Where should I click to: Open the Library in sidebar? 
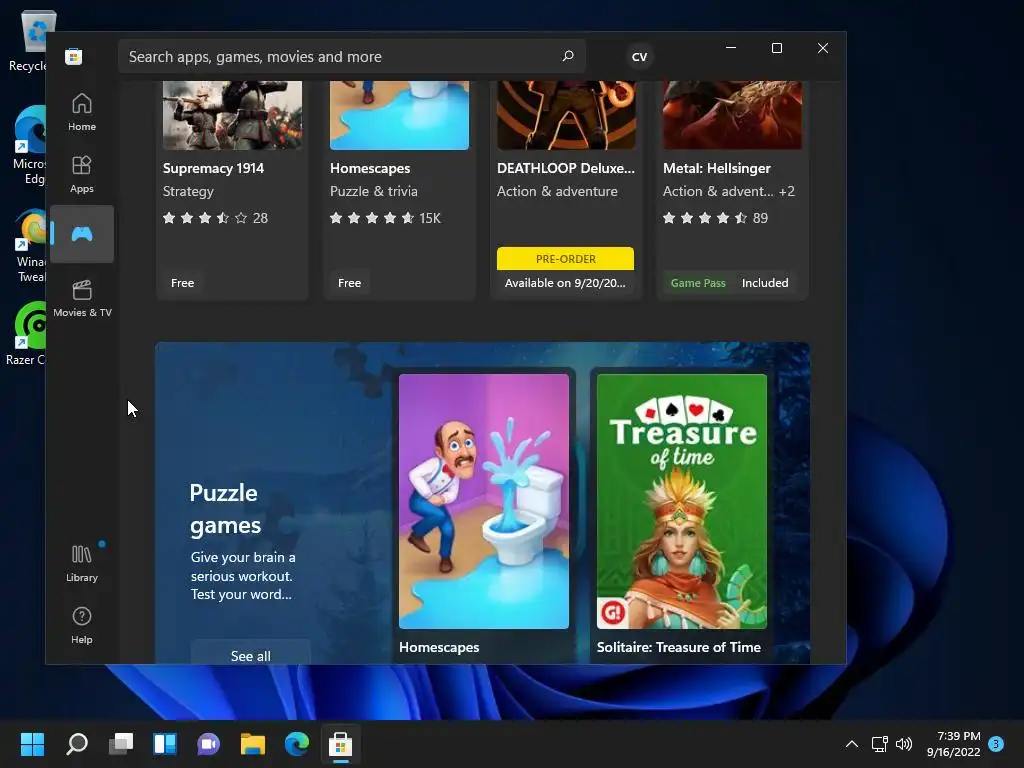click(x=82, y=563)
